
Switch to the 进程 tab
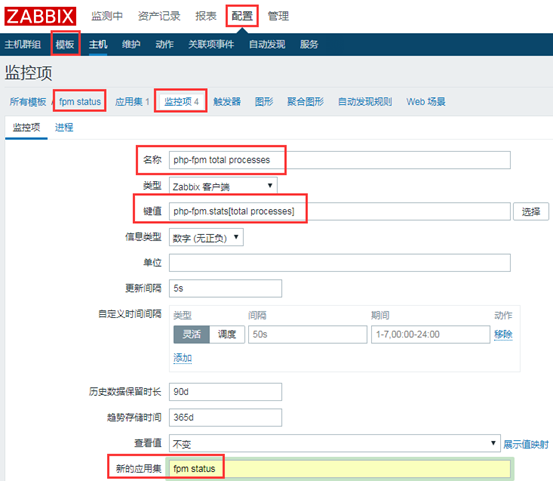coord(64,127)
